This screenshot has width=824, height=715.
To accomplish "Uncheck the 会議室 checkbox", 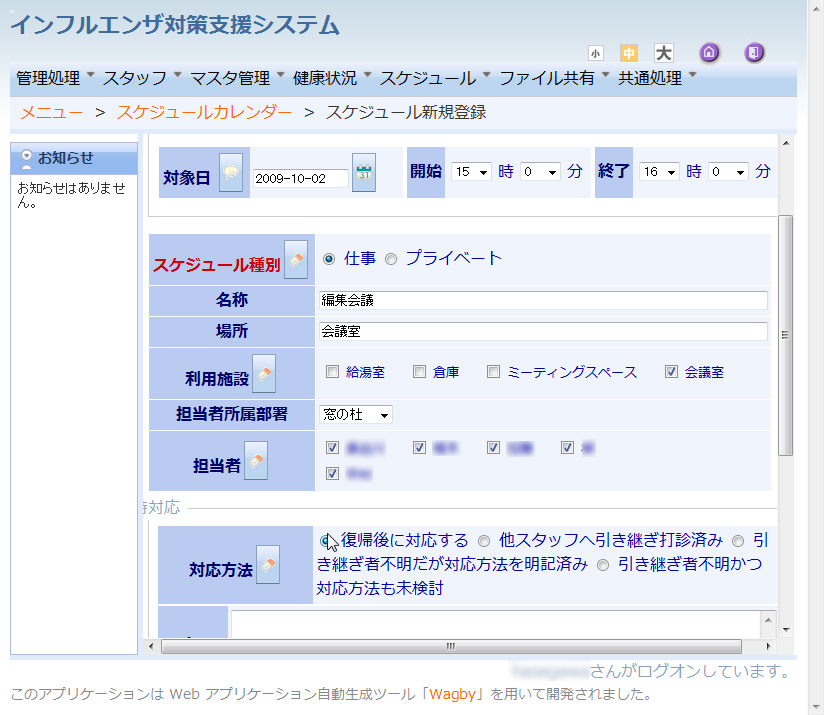I will coord(670,372).
